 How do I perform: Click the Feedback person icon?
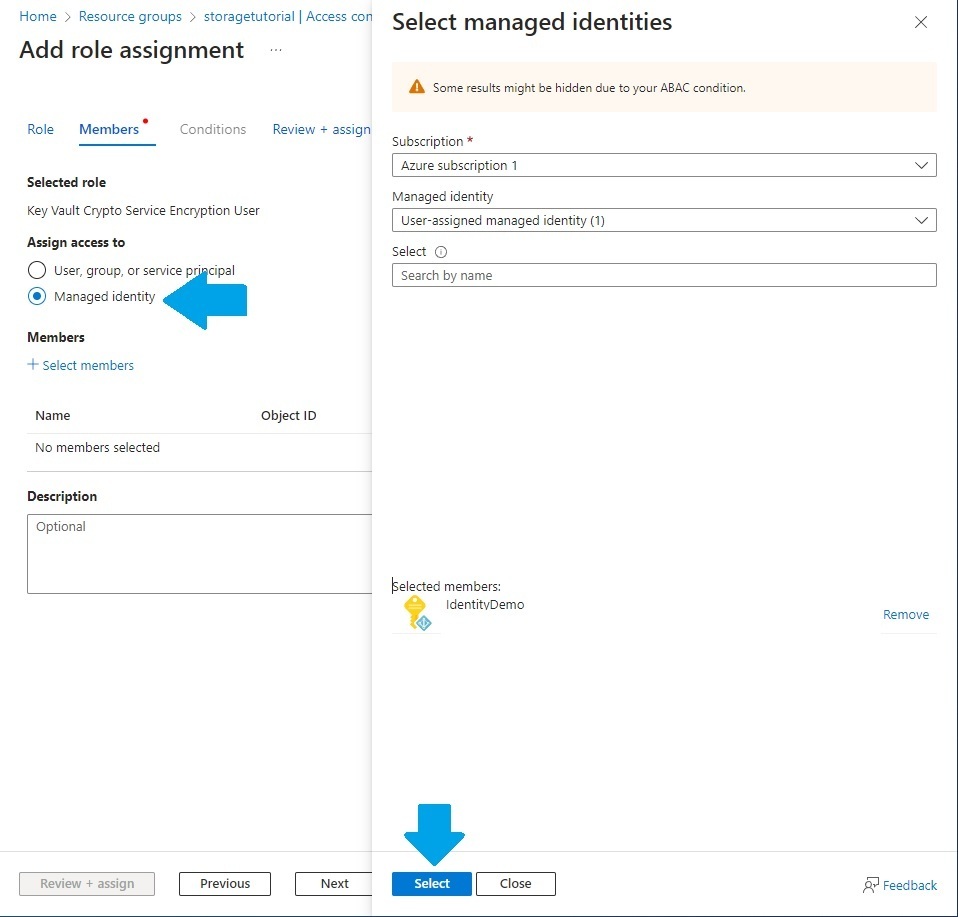(870, 885)
